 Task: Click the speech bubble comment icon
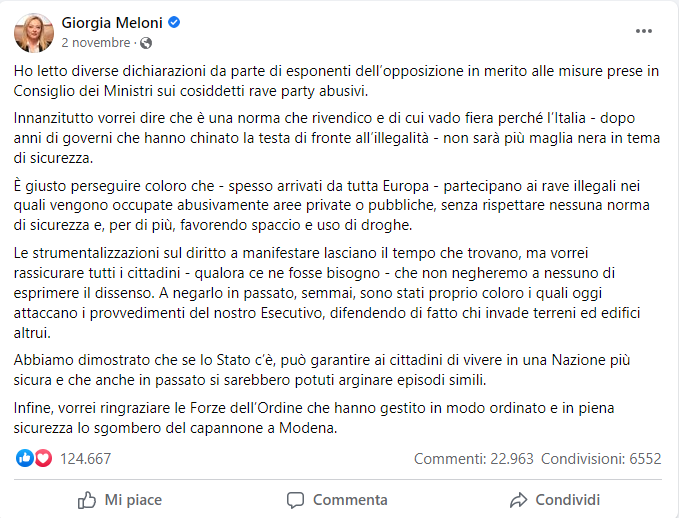(x=295, y=499)
